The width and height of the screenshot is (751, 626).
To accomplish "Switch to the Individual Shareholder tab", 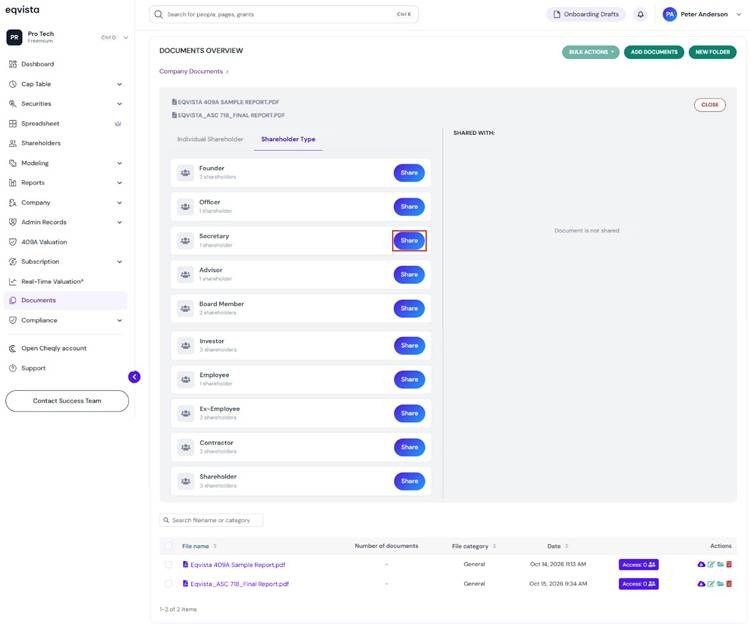I will 210,139.
